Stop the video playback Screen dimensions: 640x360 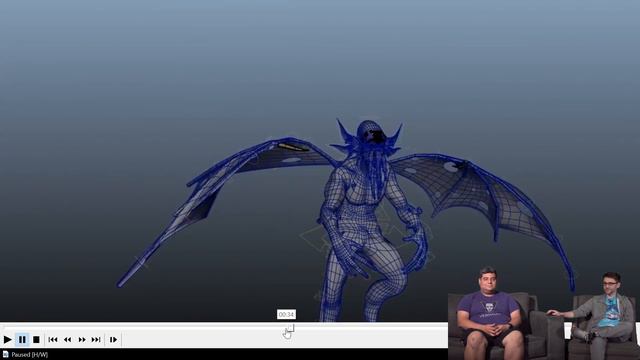coord(36,339)
